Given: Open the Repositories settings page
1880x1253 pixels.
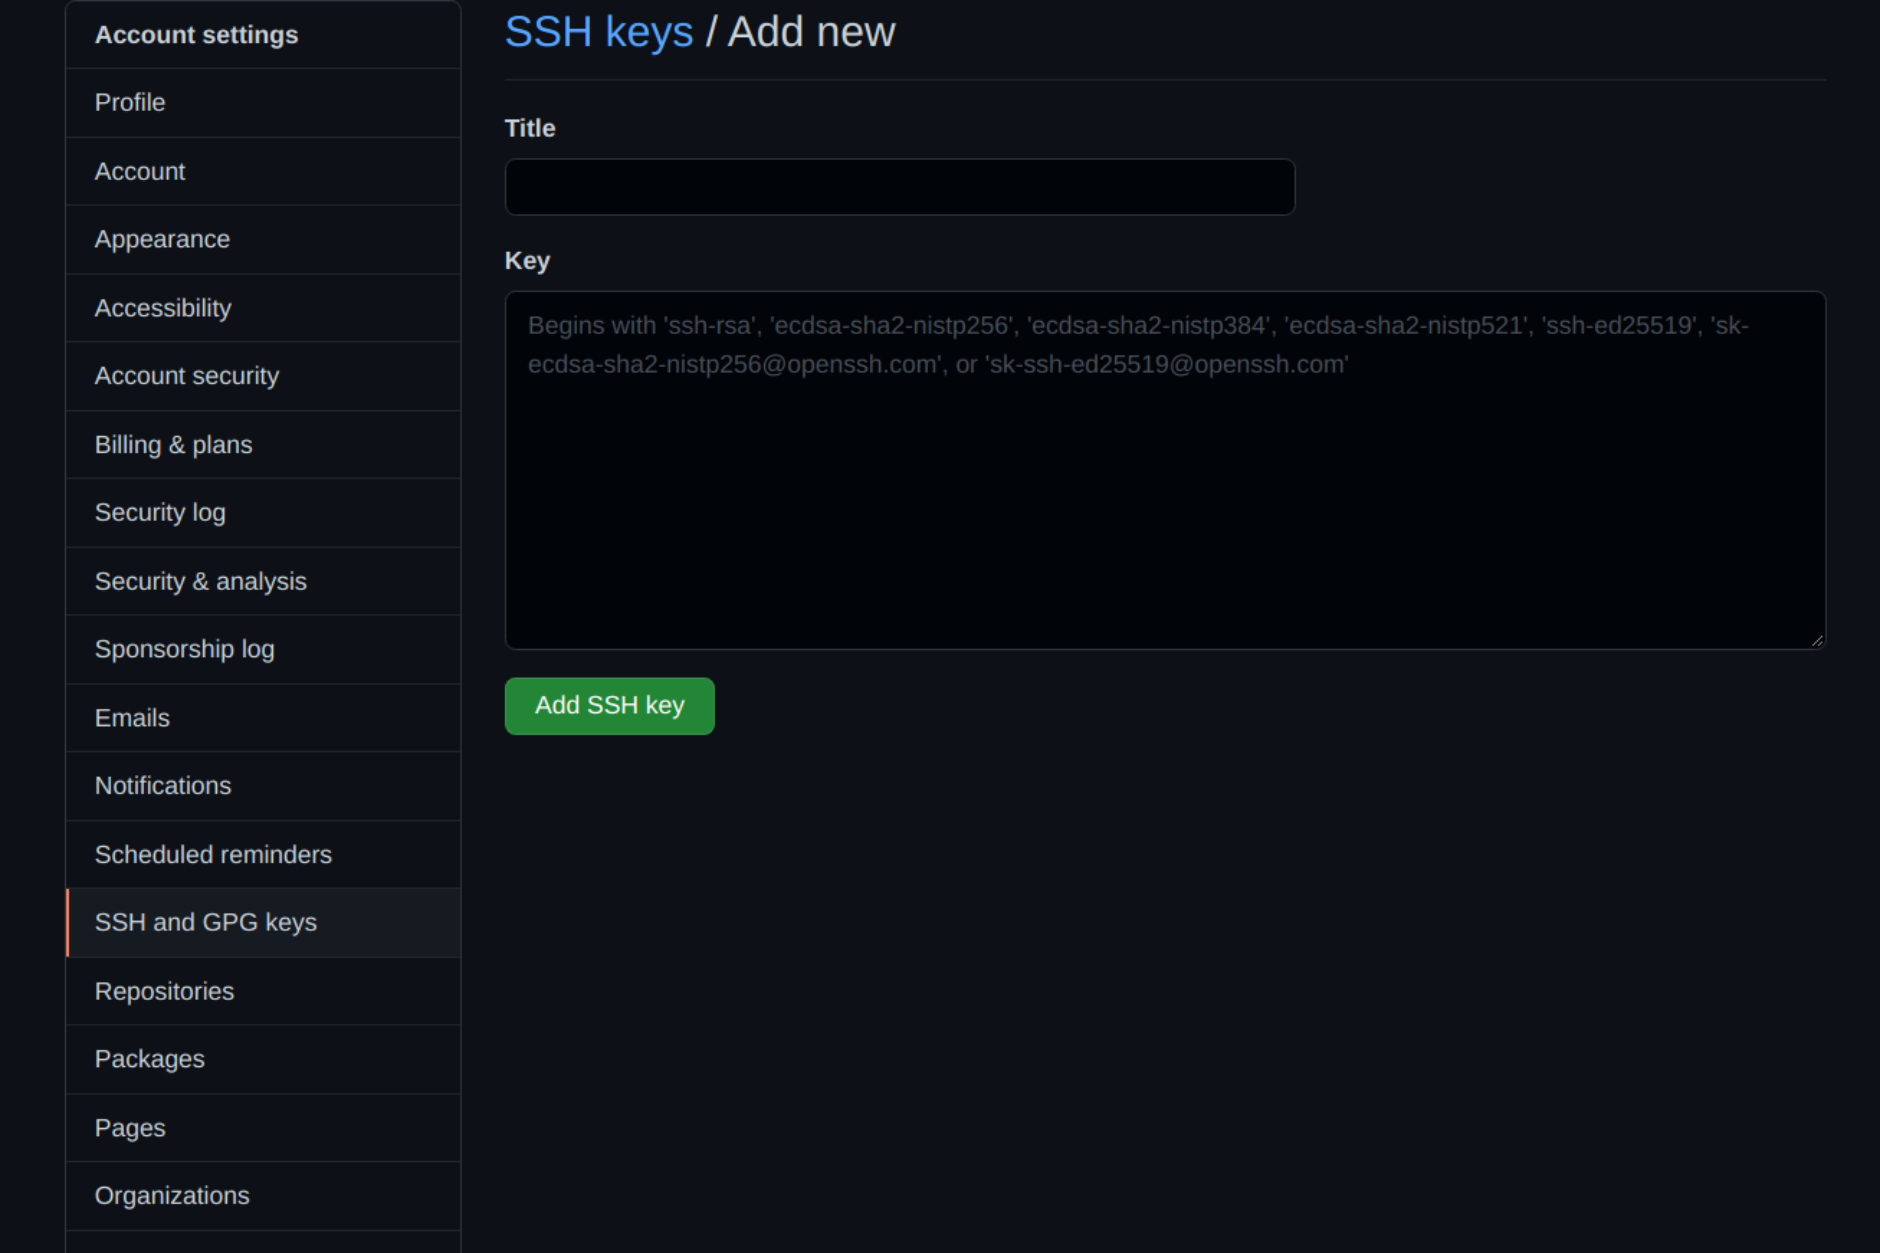Looking at the screenshot, I should [x=164, y=991].
